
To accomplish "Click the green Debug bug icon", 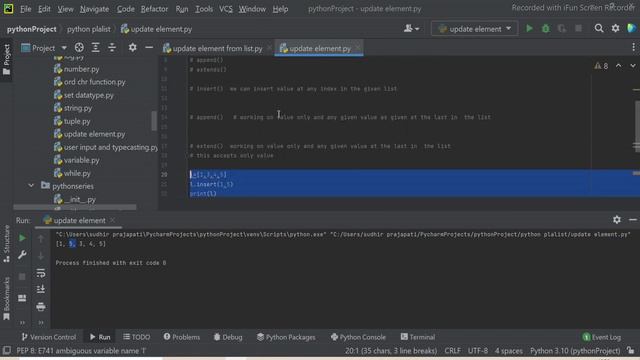I will tap(545, 29).
